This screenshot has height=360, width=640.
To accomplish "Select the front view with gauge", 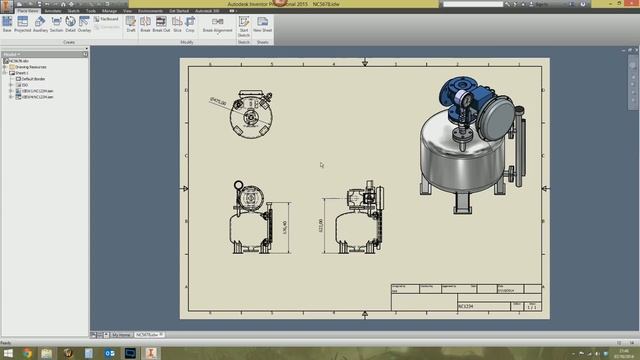I will [251, 218].
